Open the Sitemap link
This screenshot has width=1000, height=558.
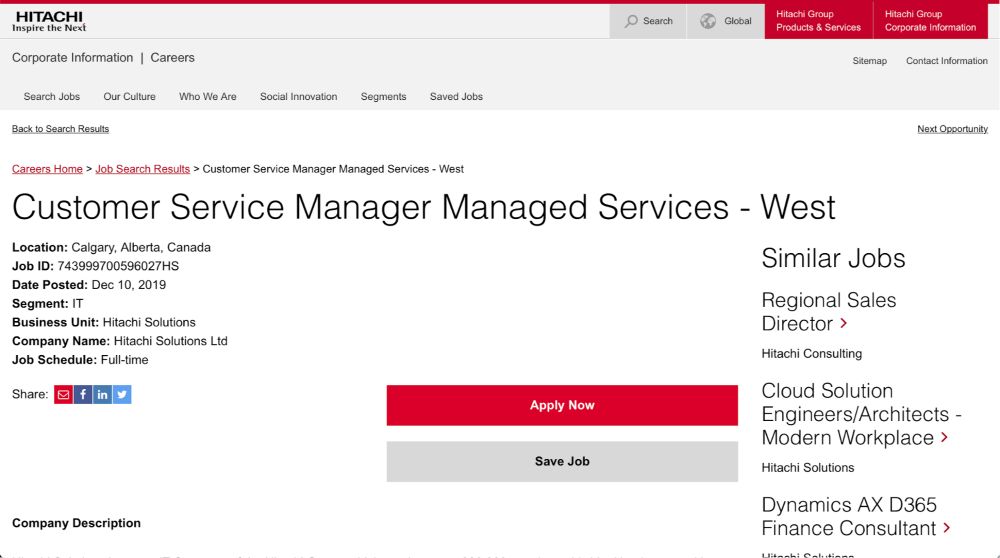pyautogui.click(x=869, y=61)
